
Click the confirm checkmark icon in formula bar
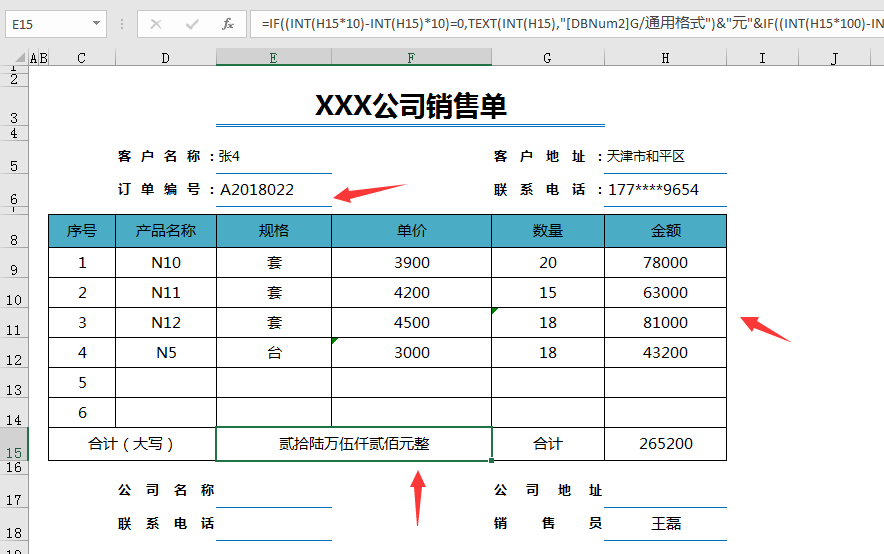tap(192, 24)
